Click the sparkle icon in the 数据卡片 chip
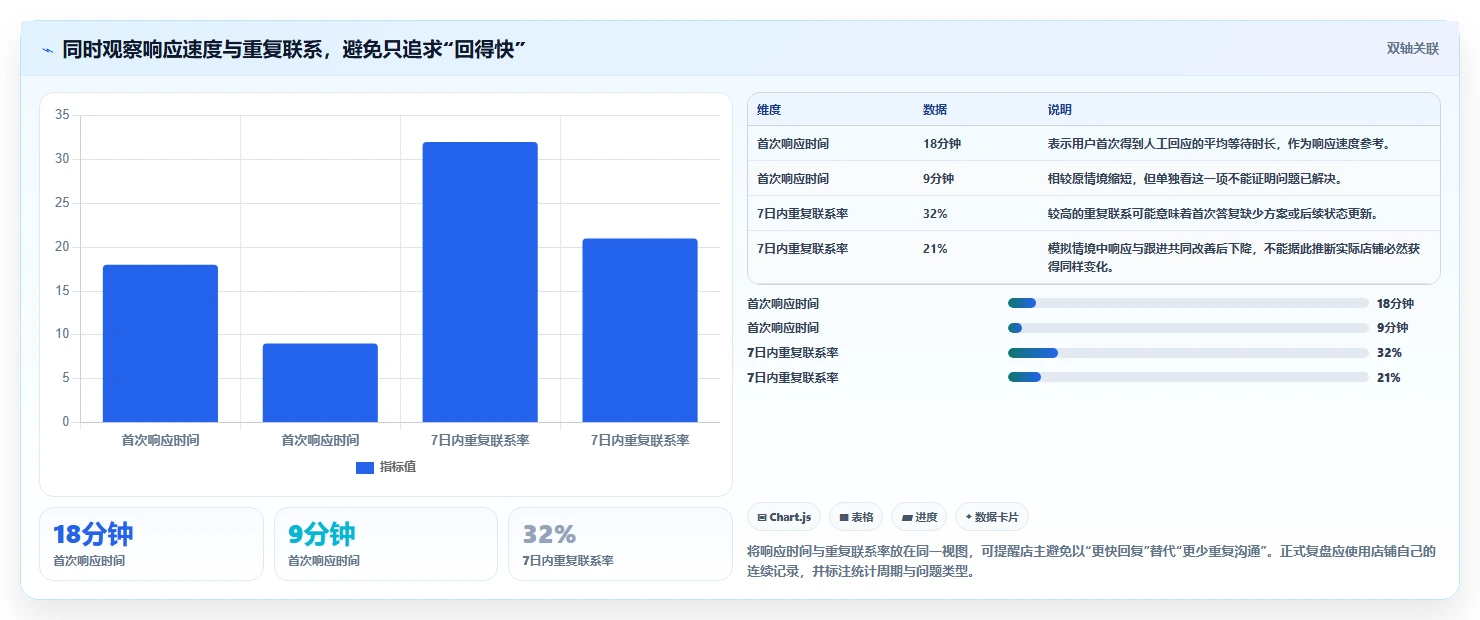Viewport: 1480px width, 620px height. pos(968,517)
